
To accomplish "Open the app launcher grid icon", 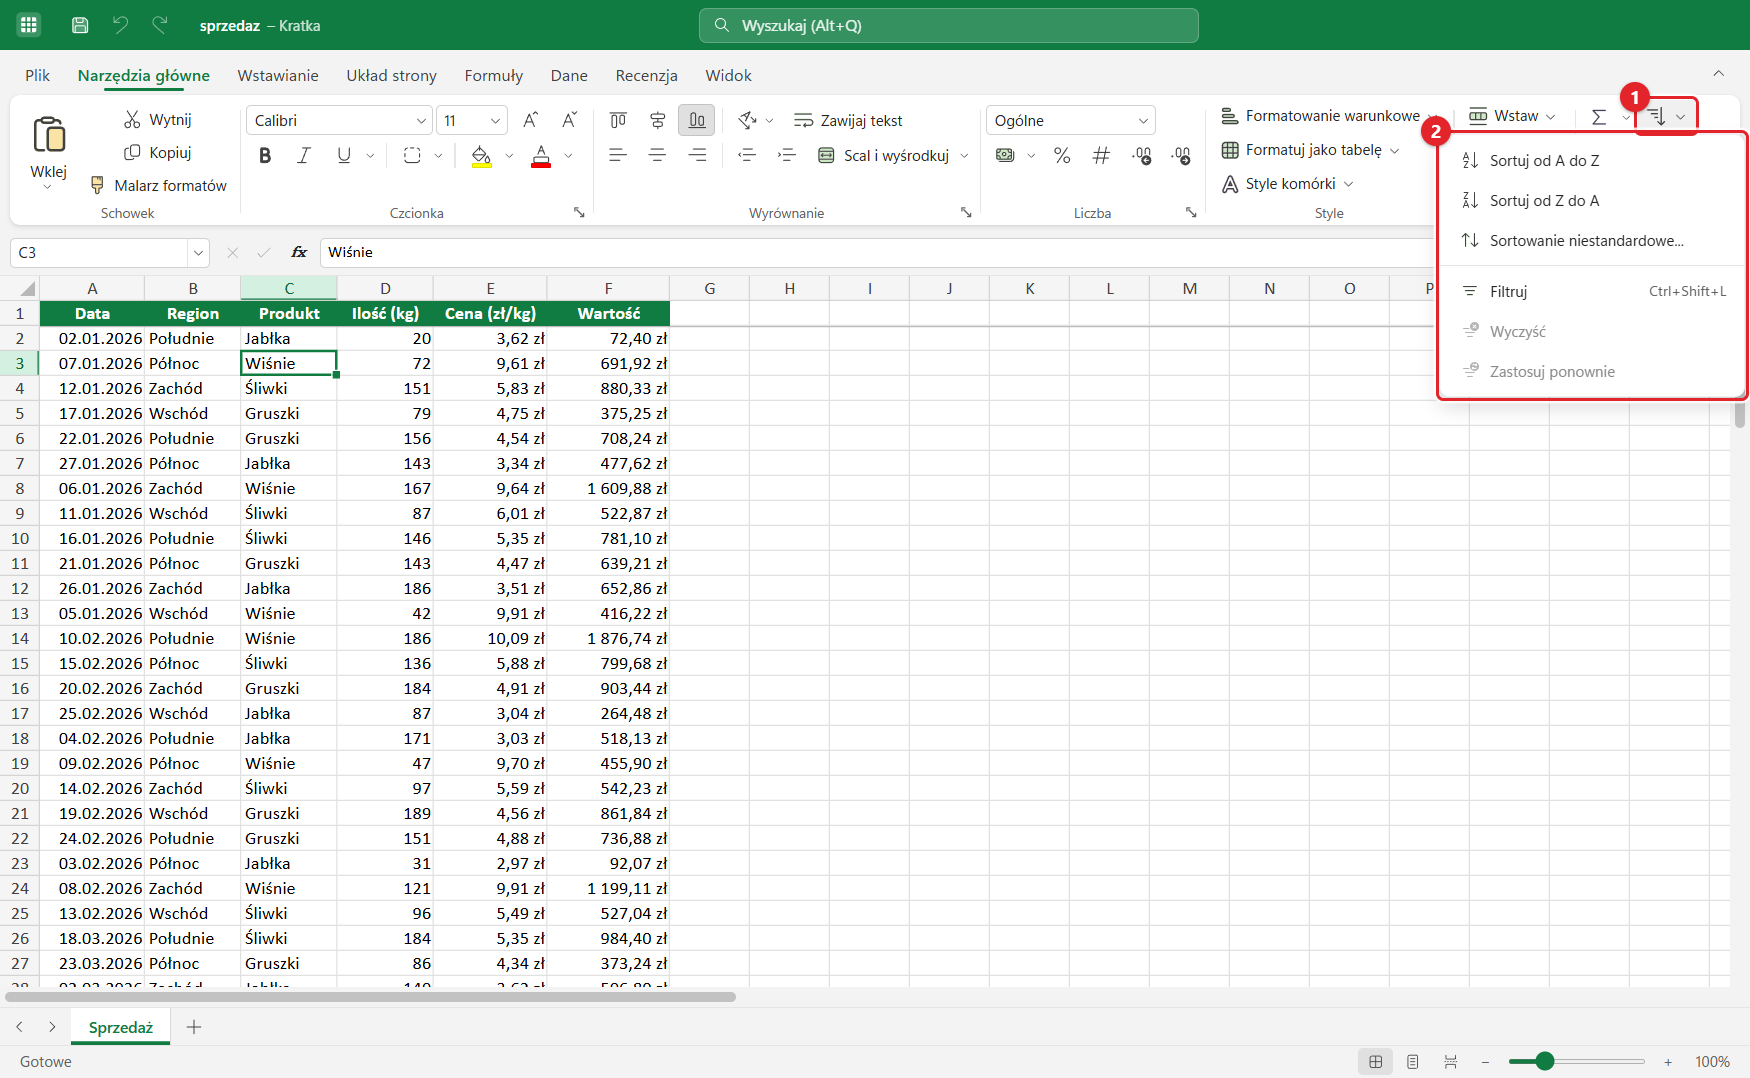I will (x=29, y=25).
